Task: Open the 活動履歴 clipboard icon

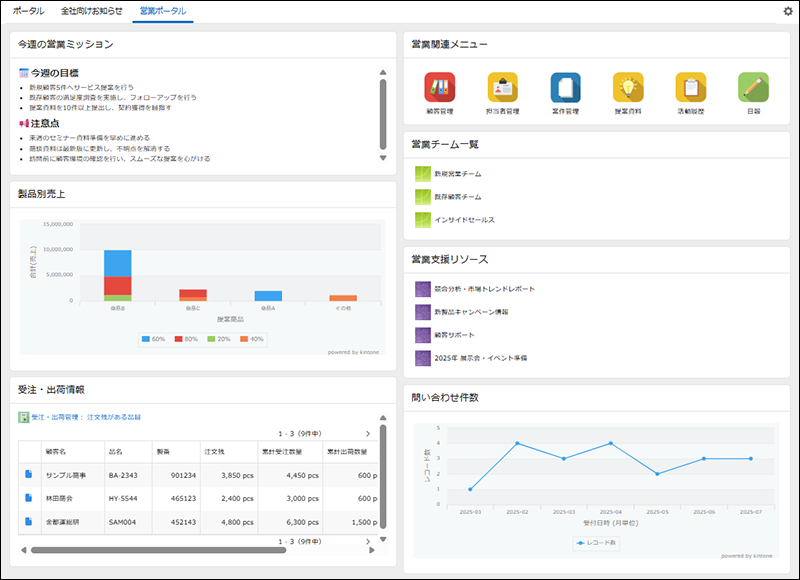Action: click(x=691, y=88)
